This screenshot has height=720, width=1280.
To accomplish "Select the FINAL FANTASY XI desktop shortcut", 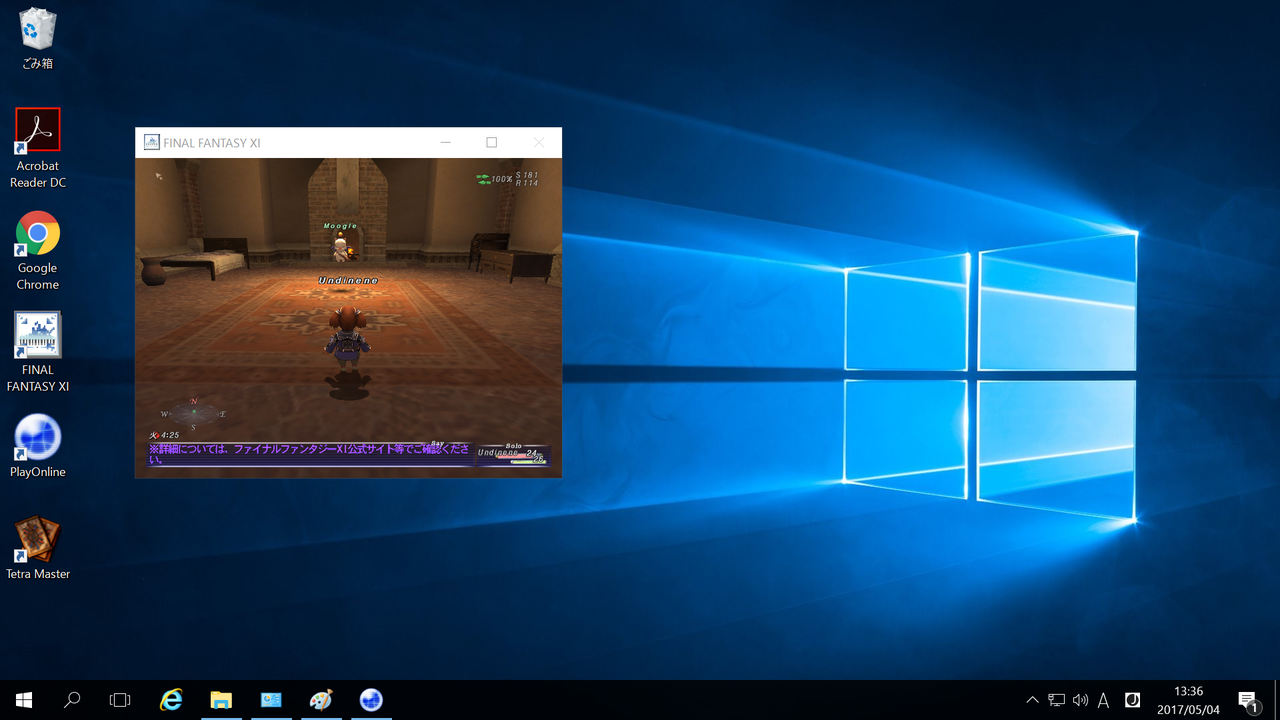I will pos(37,352).
